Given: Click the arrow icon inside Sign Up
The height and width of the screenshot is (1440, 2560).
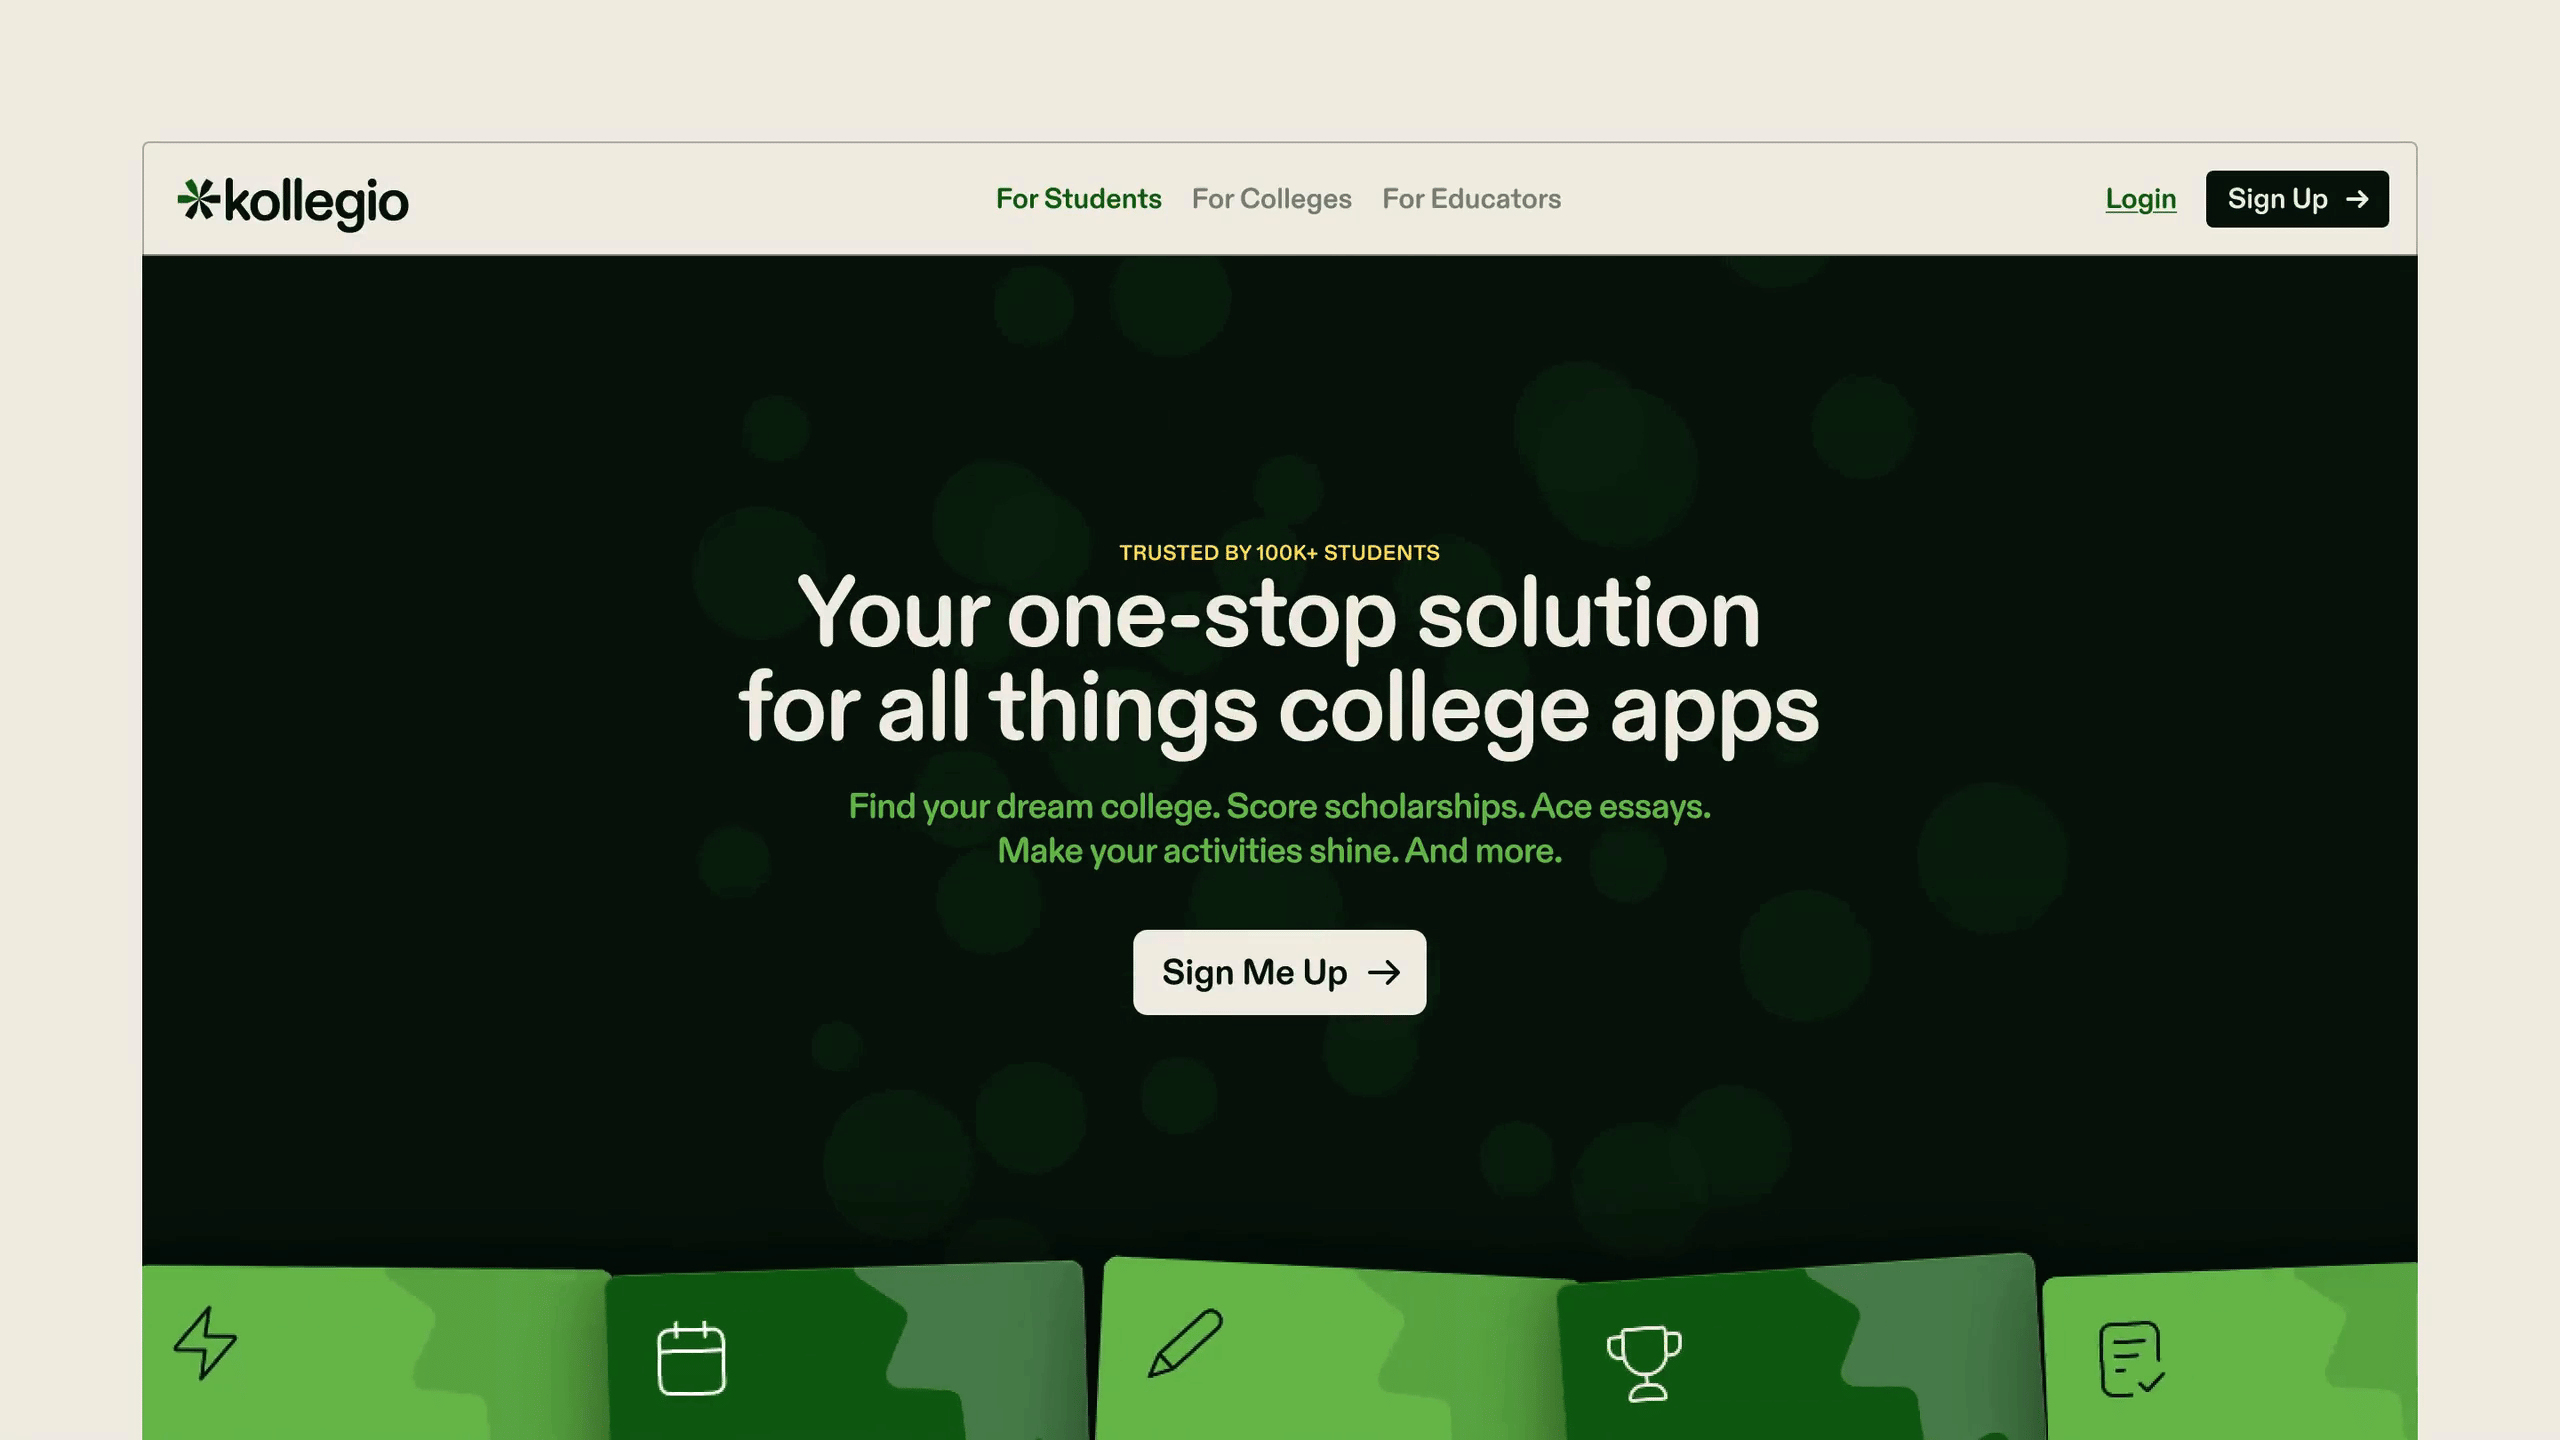Looking at the screenshot, I should [x=2357, y=199].
